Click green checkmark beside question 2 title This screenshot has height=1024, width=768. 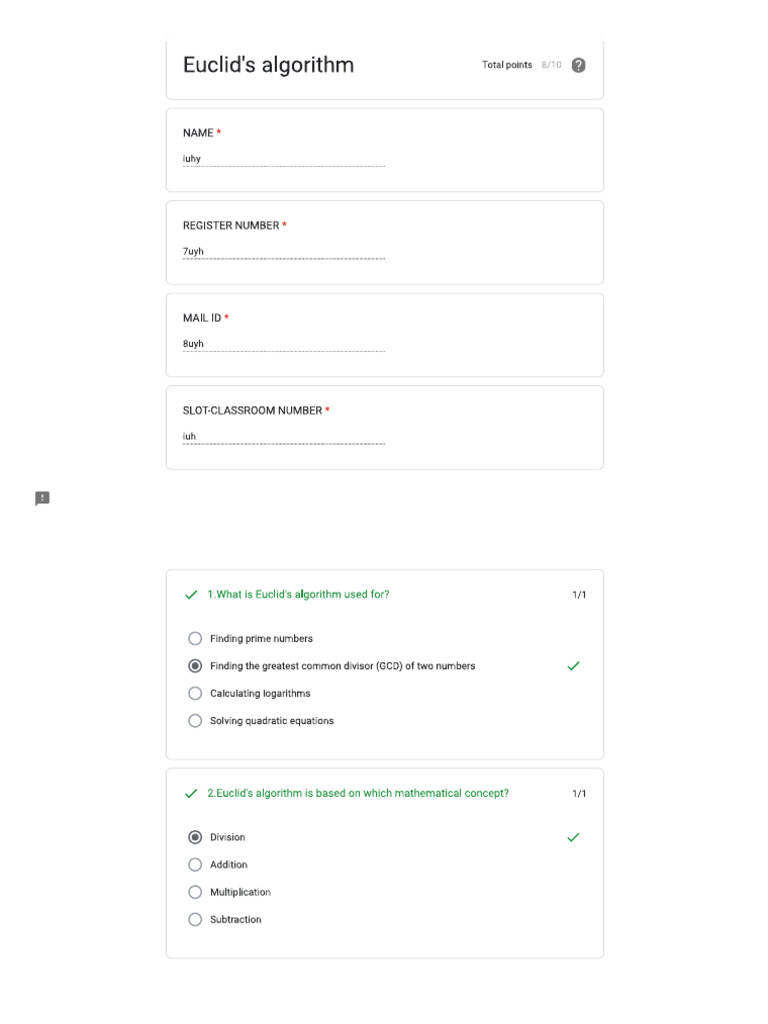pyautogui.click(x=191, y=794)
